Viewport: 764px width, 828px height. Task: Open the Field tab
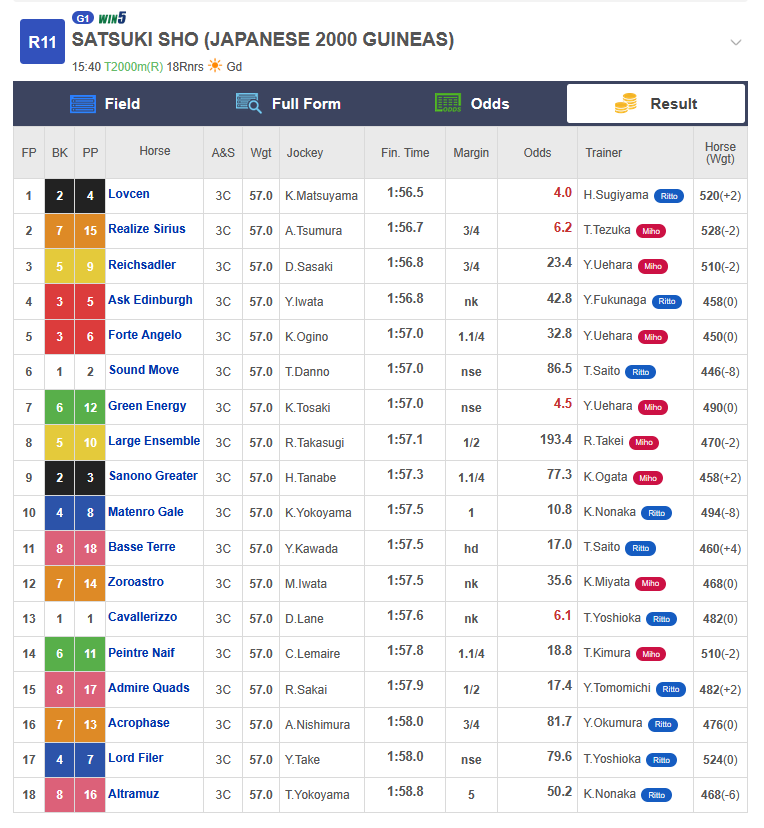coord(105,104)
